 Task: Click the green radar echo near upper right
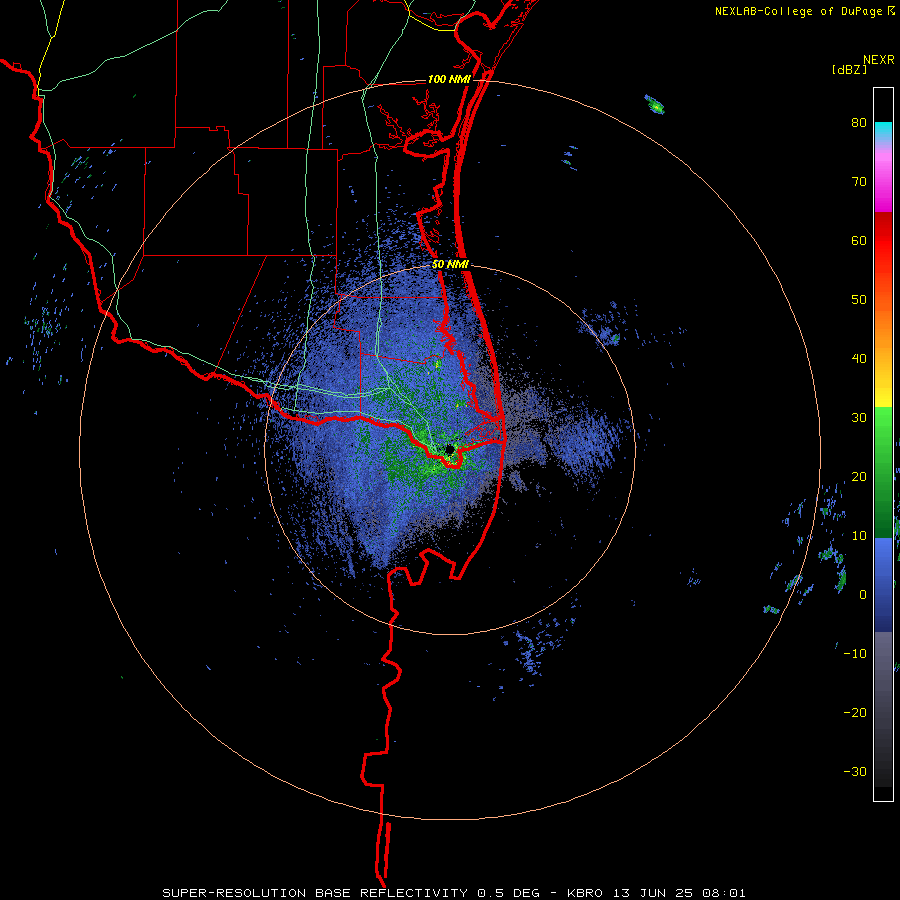[655, 104]
